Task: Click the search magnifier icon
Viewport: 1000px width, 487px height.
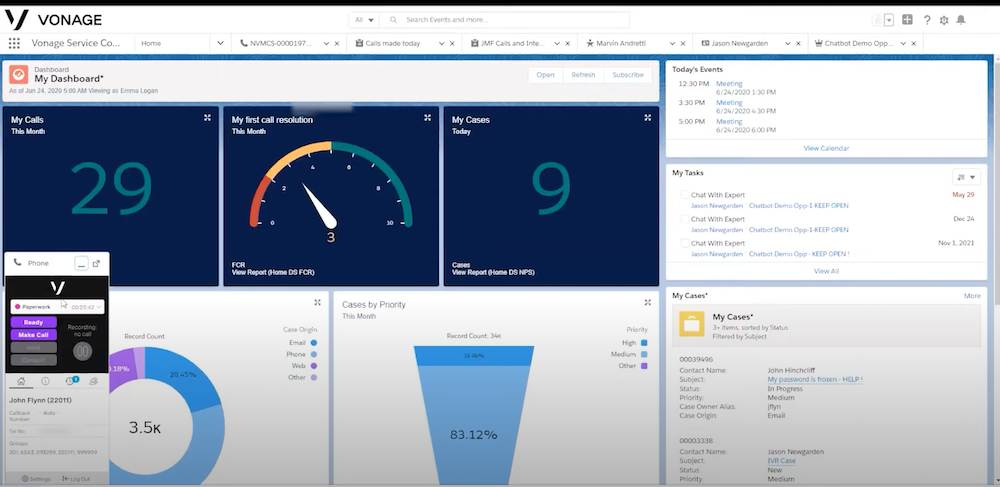Action: pos(393,20)
